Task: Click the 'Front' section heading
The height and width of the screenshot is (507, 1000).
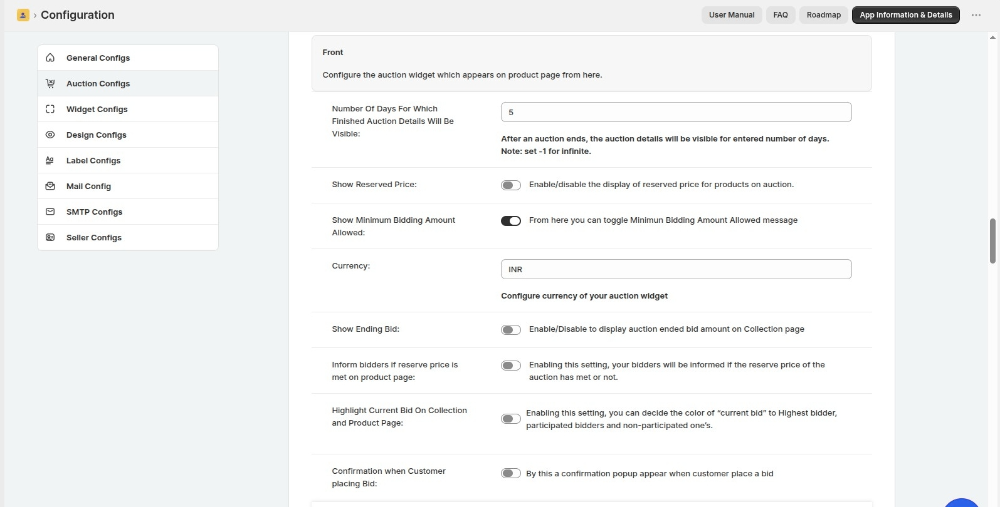Action: 333,52
